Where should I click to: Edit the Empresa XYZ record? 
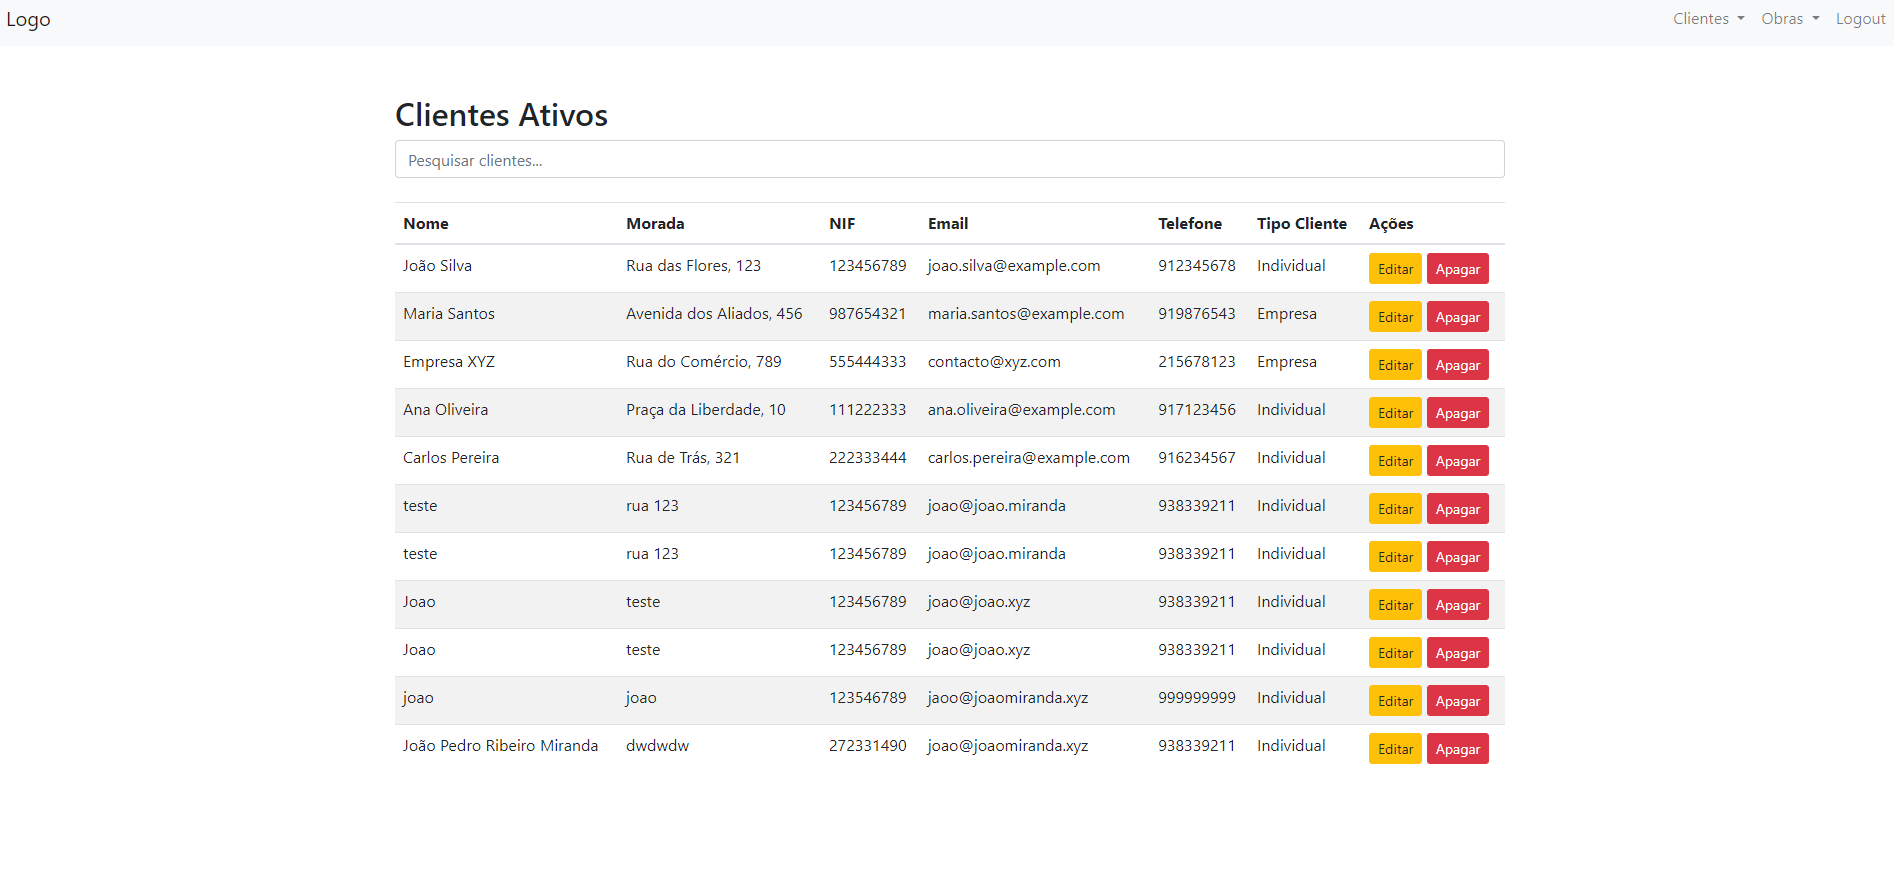(x=1395, y=365)
